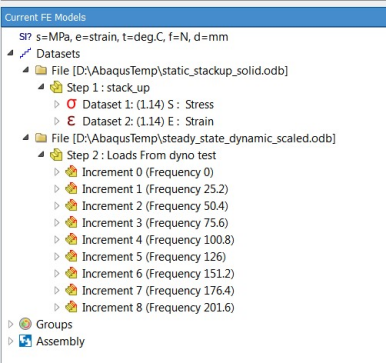This screenshot has width=387, height=364.
Task: Expand Increment 8 (Frequency 201.6)
Action: click(x=57, y=307)
